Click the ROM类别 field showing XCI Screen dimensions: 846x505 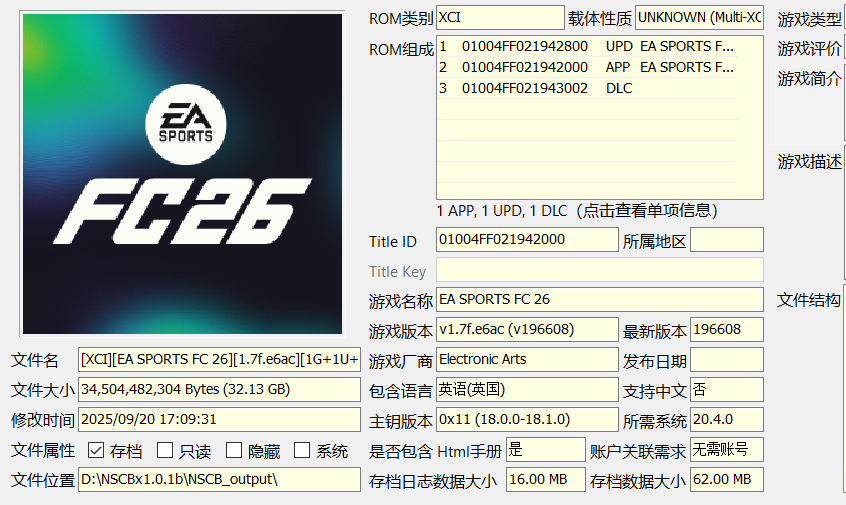click(500, 18)
